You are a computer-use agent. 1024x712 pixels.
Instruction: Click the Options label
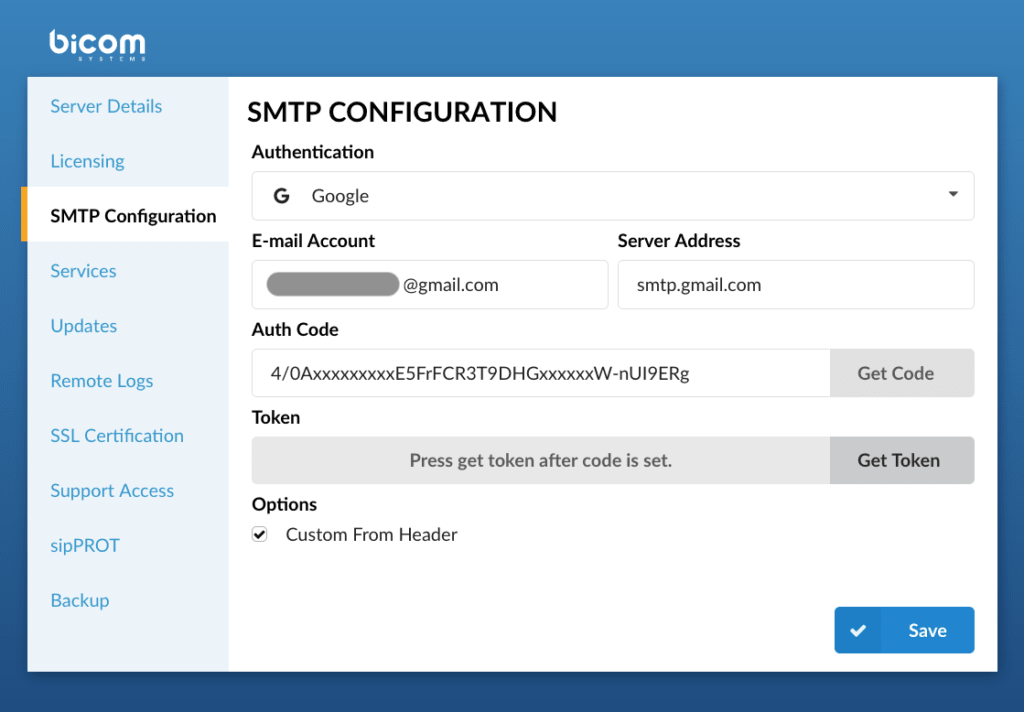coord(285,504)
